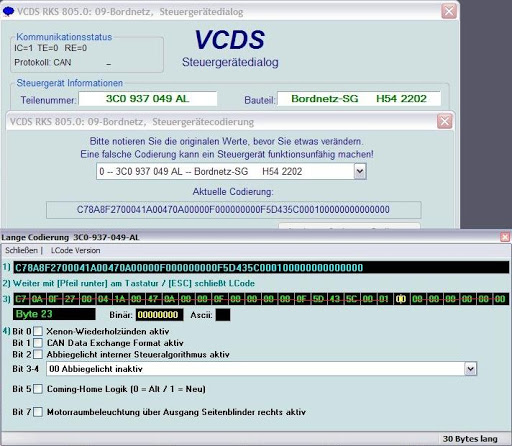Enable Motorraumbeleuchtung über Seitenblinder rechts (Bit 7)

pyautogui.click(x=38, y=412)
